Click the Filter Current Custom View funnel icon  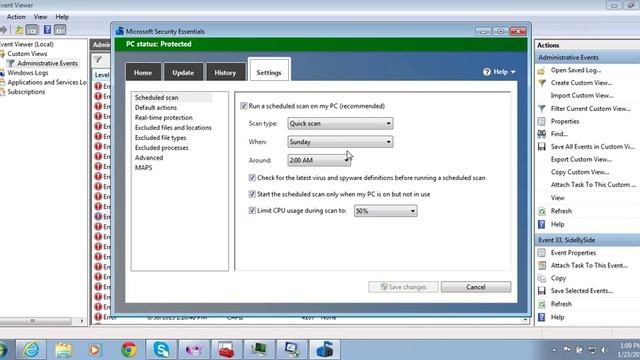542,109
